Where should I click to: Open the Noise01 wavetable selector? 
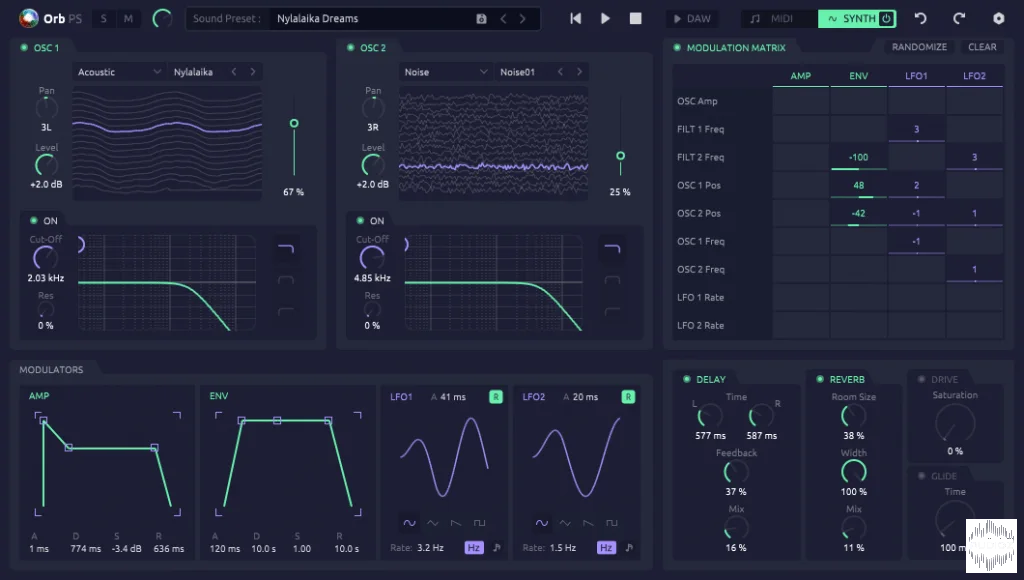pos(518,72)
